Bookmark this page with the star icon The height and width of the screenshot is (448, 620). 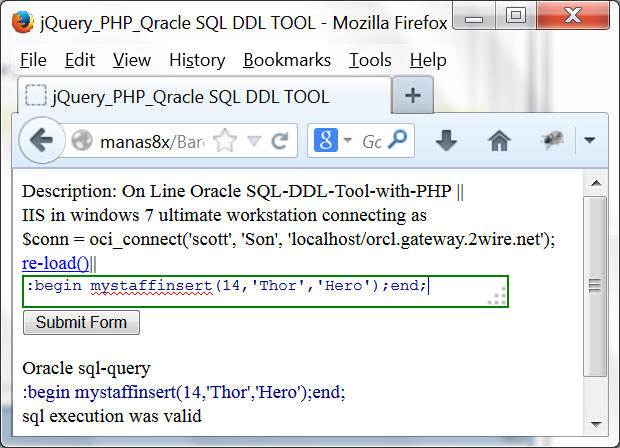click(x=225, y=140)
